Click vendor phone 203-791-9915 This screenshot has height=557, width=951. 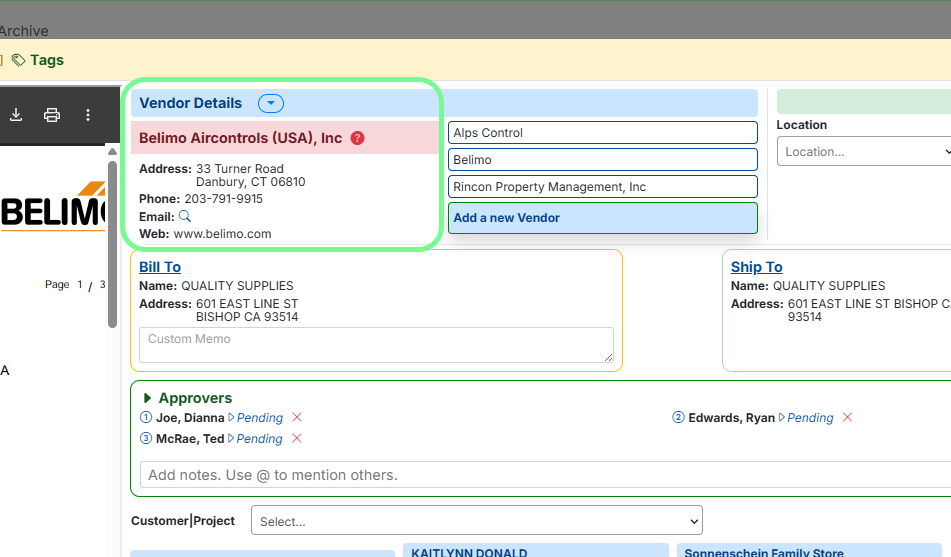[x=224, y=199]
